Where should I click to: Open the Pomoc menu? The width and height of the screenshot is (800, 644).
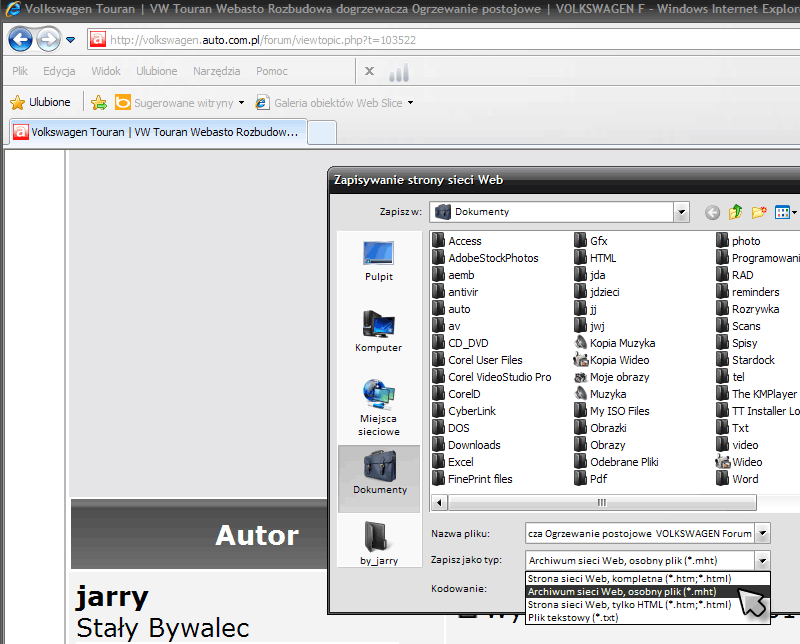272,71
